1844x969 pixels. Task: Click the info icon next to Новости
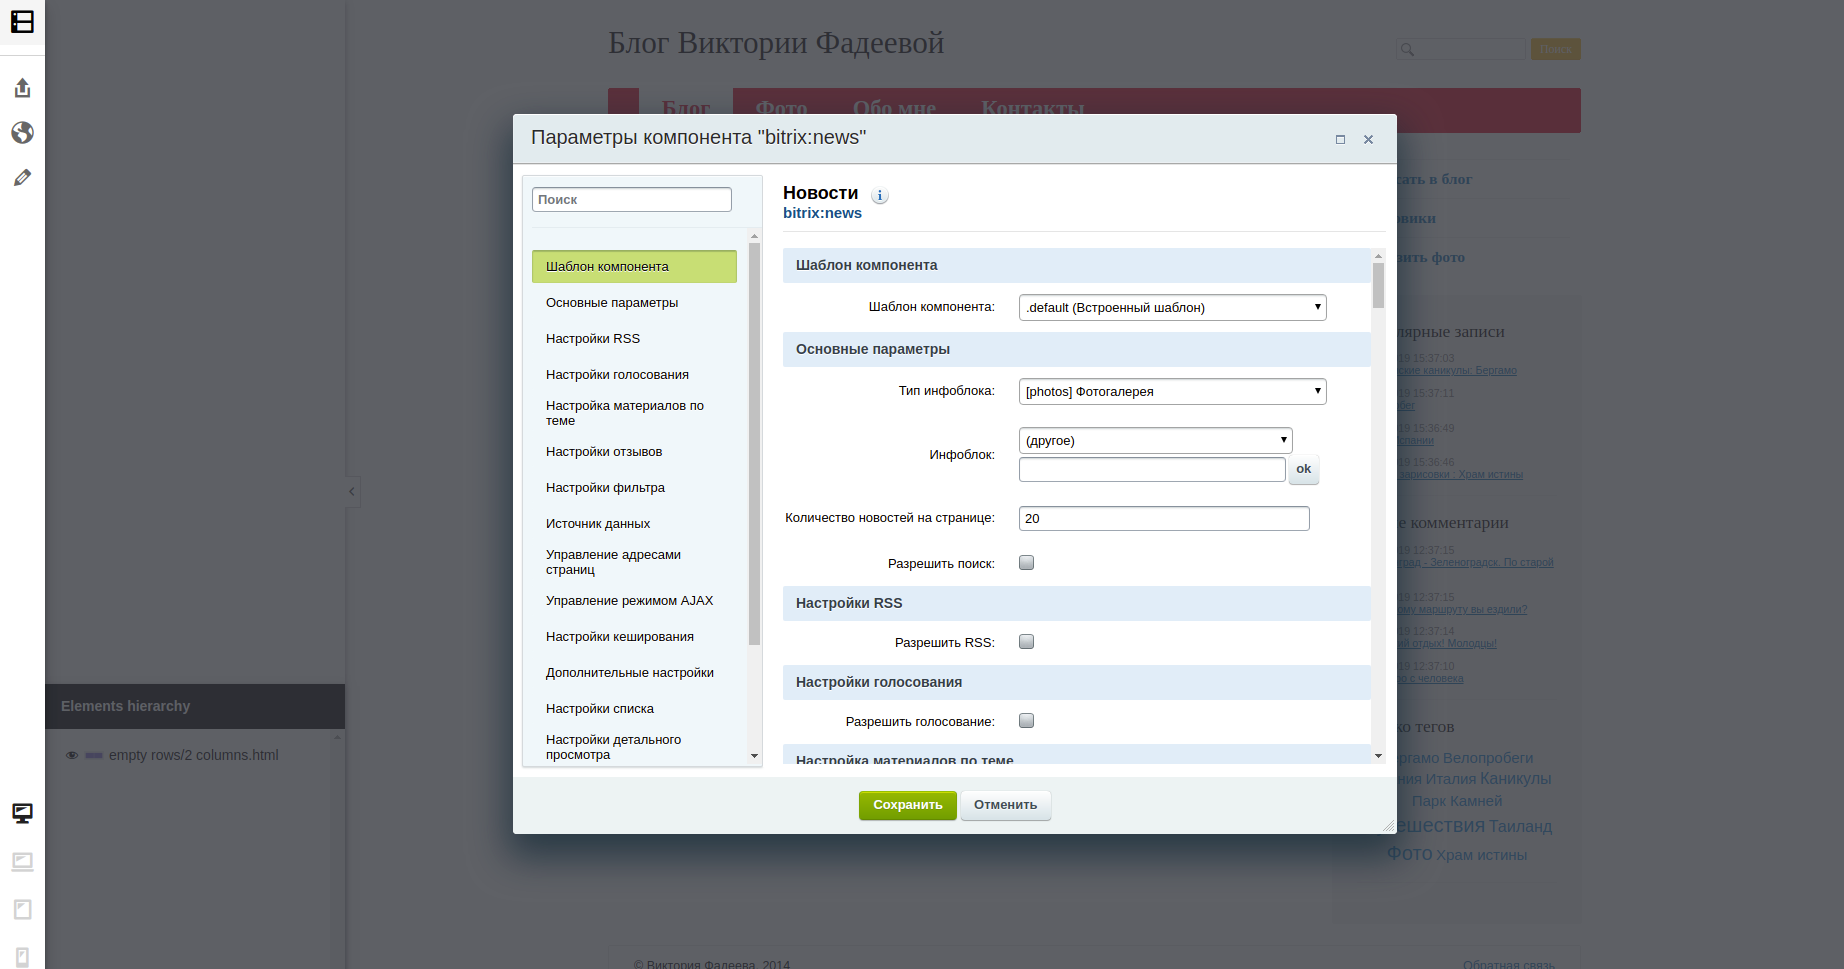coord(880,196)
